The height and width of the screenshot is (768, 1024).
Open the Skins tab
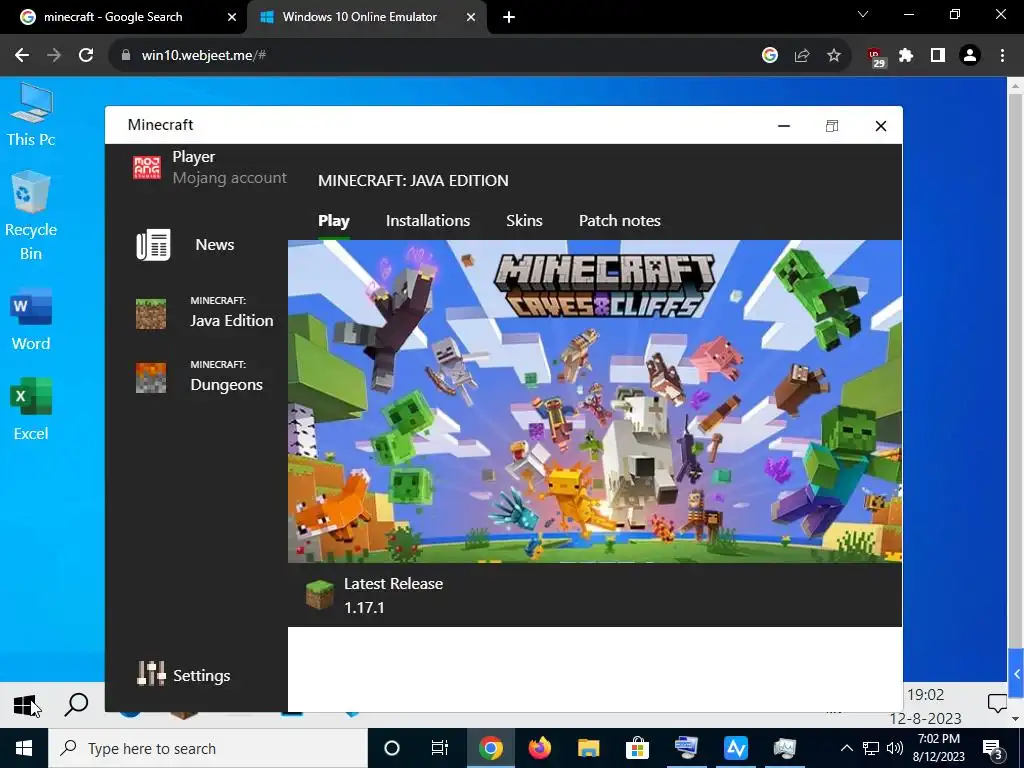pos(524,221)
